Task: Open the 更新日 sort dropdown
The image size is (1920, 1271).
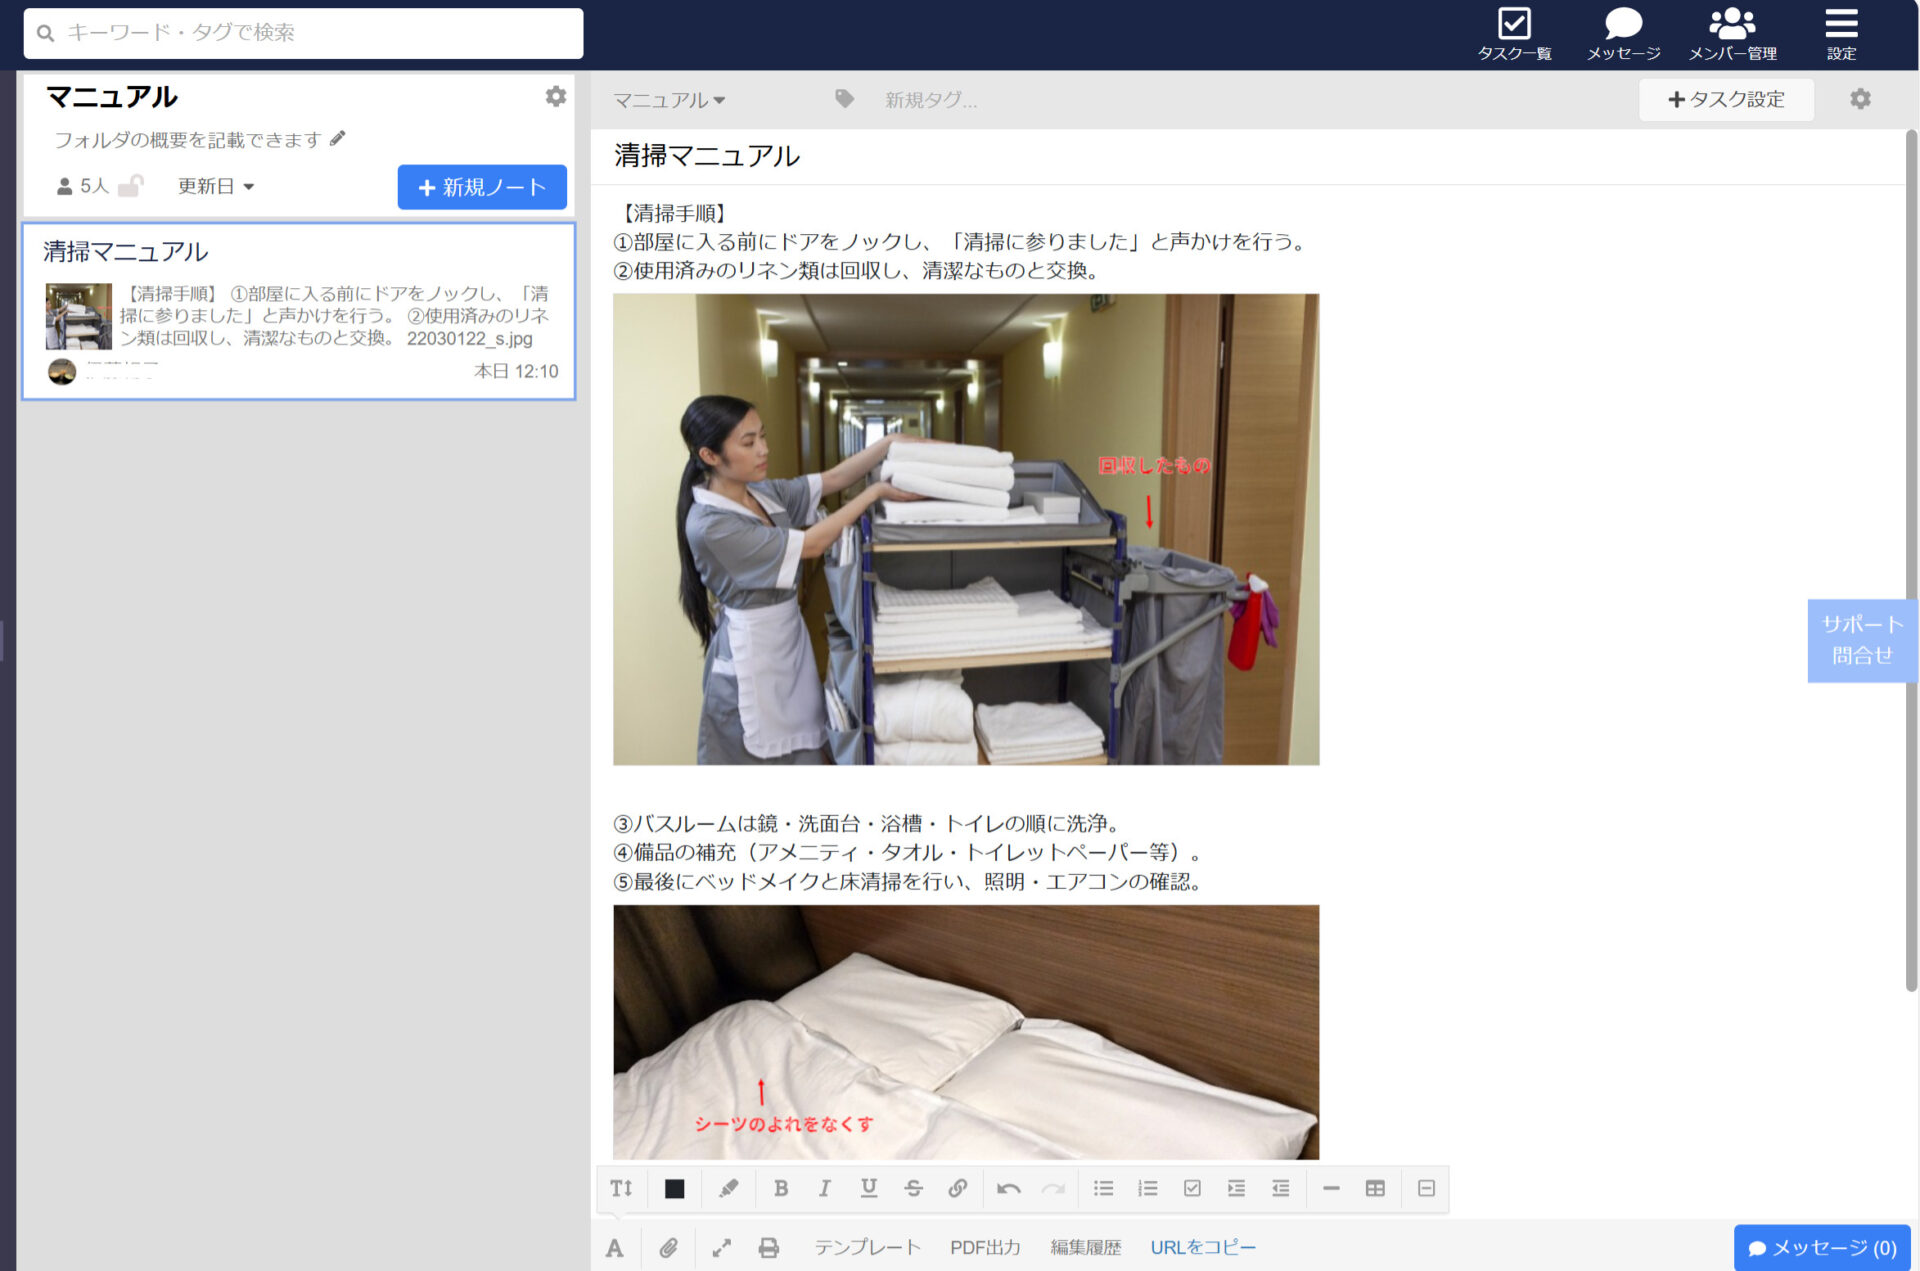Action: pyautogui.click(x=216, y=186)
